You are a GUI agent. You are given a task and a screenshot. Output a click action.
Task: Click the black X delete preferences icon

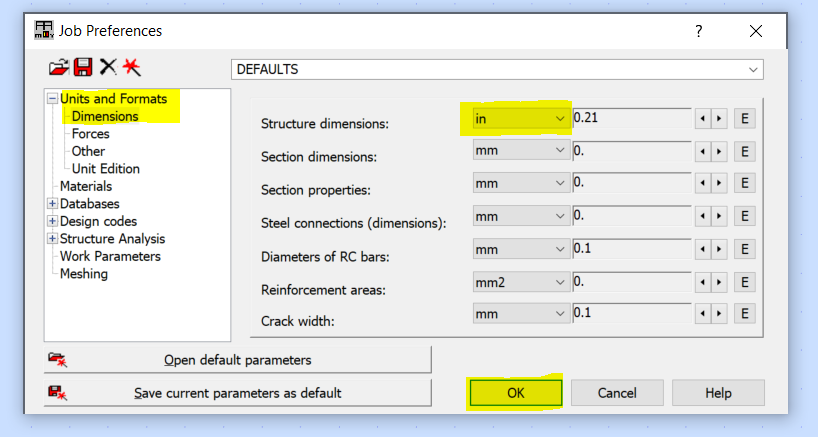(x=107, y=68)
